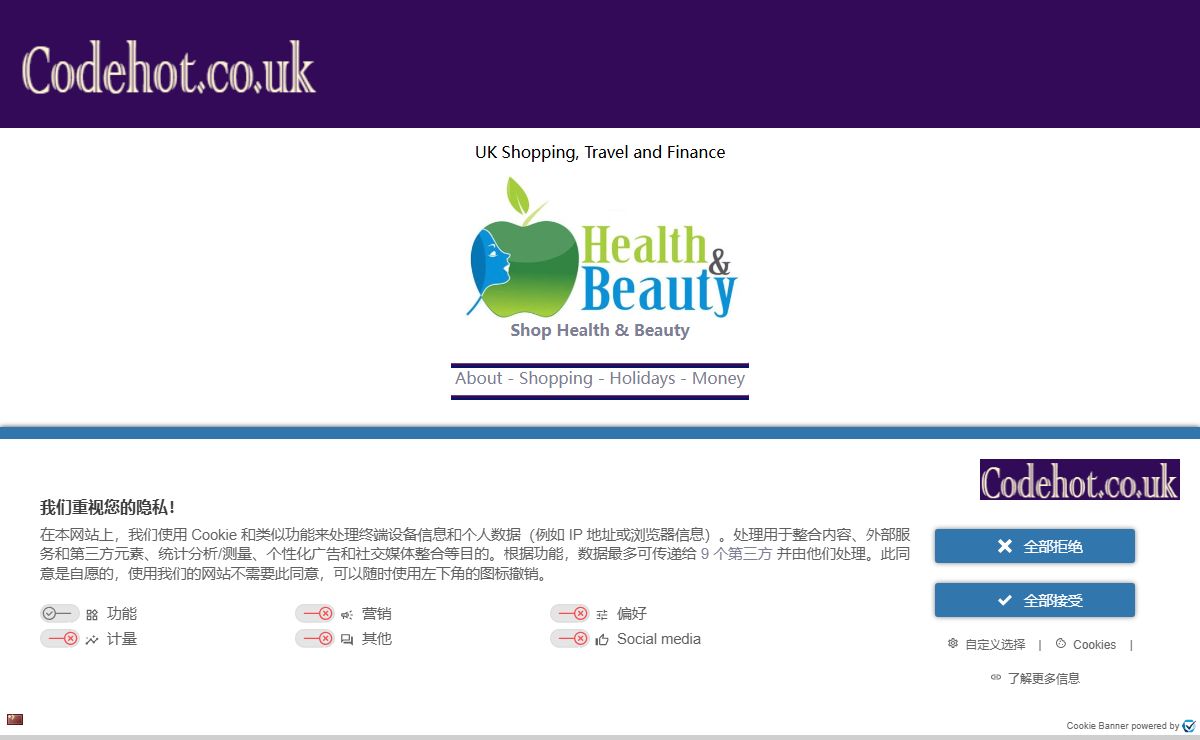The width and height of the screenshot is (1200, 740).
Task: Click the Shop Health & Beauty link
Action: coord(600,330)
